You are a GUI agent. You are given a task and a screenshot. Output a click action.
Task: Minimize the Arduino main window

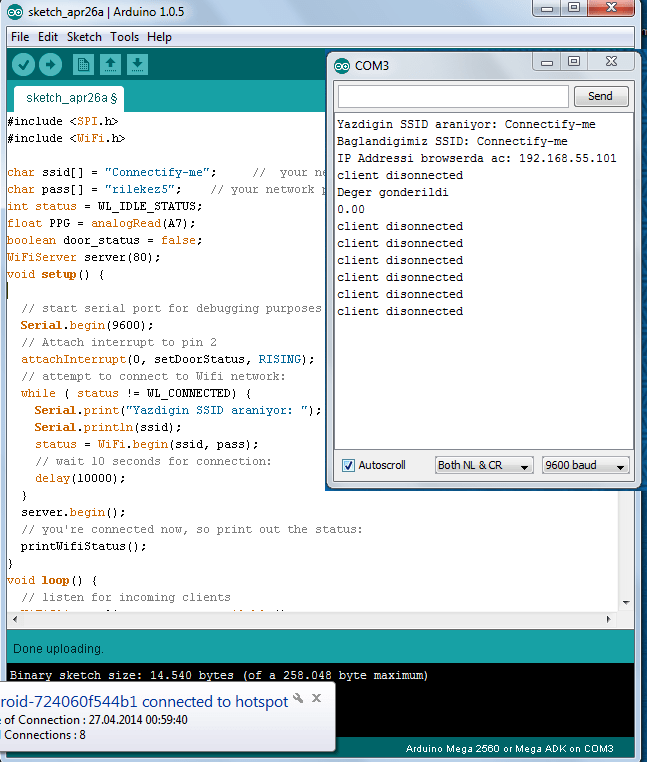click(547, 8)
